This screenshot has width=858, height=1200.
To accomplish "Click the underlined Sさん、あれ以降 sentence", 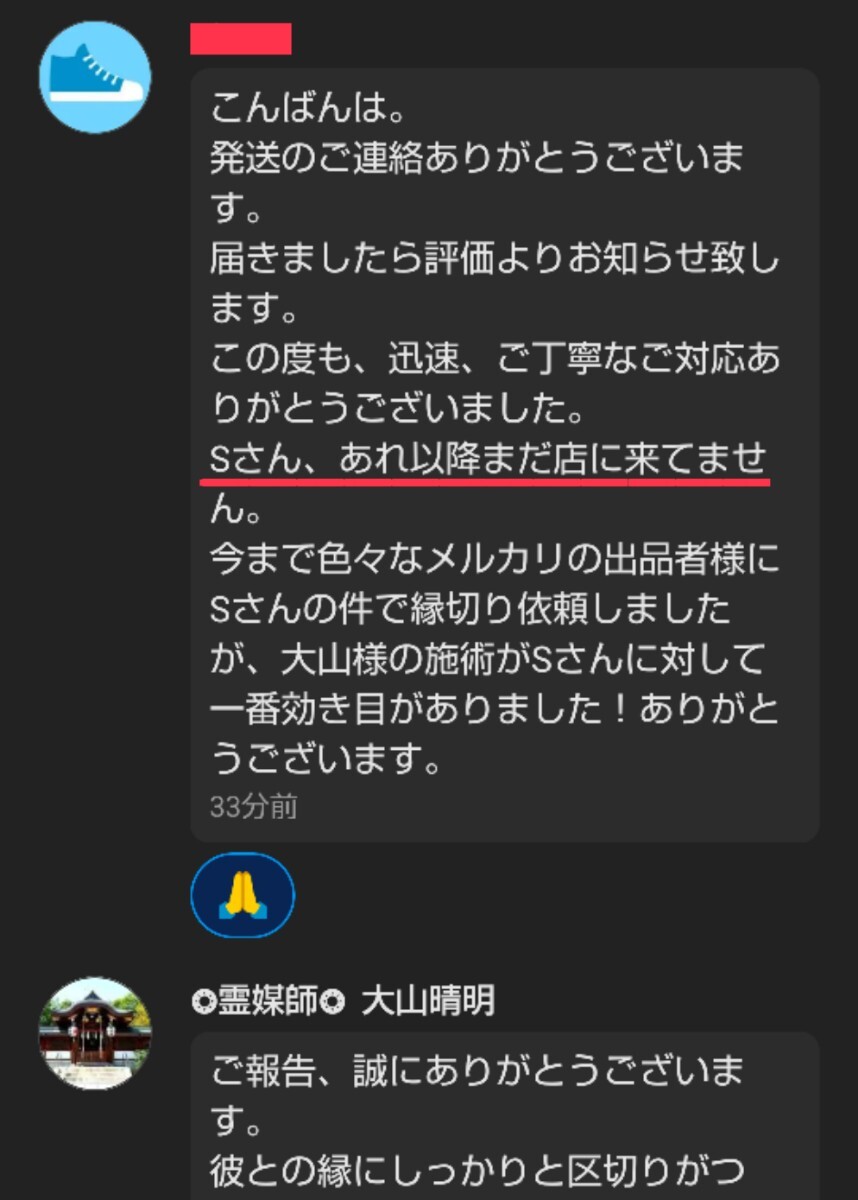I will 488,459.
